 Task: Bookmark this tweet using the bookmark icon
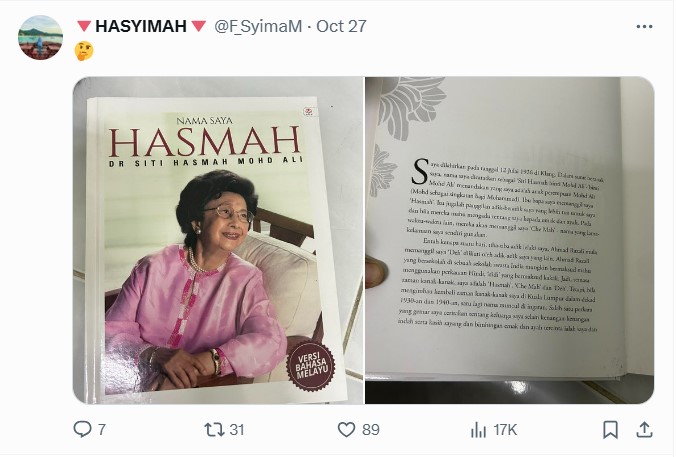coord(610,430)
